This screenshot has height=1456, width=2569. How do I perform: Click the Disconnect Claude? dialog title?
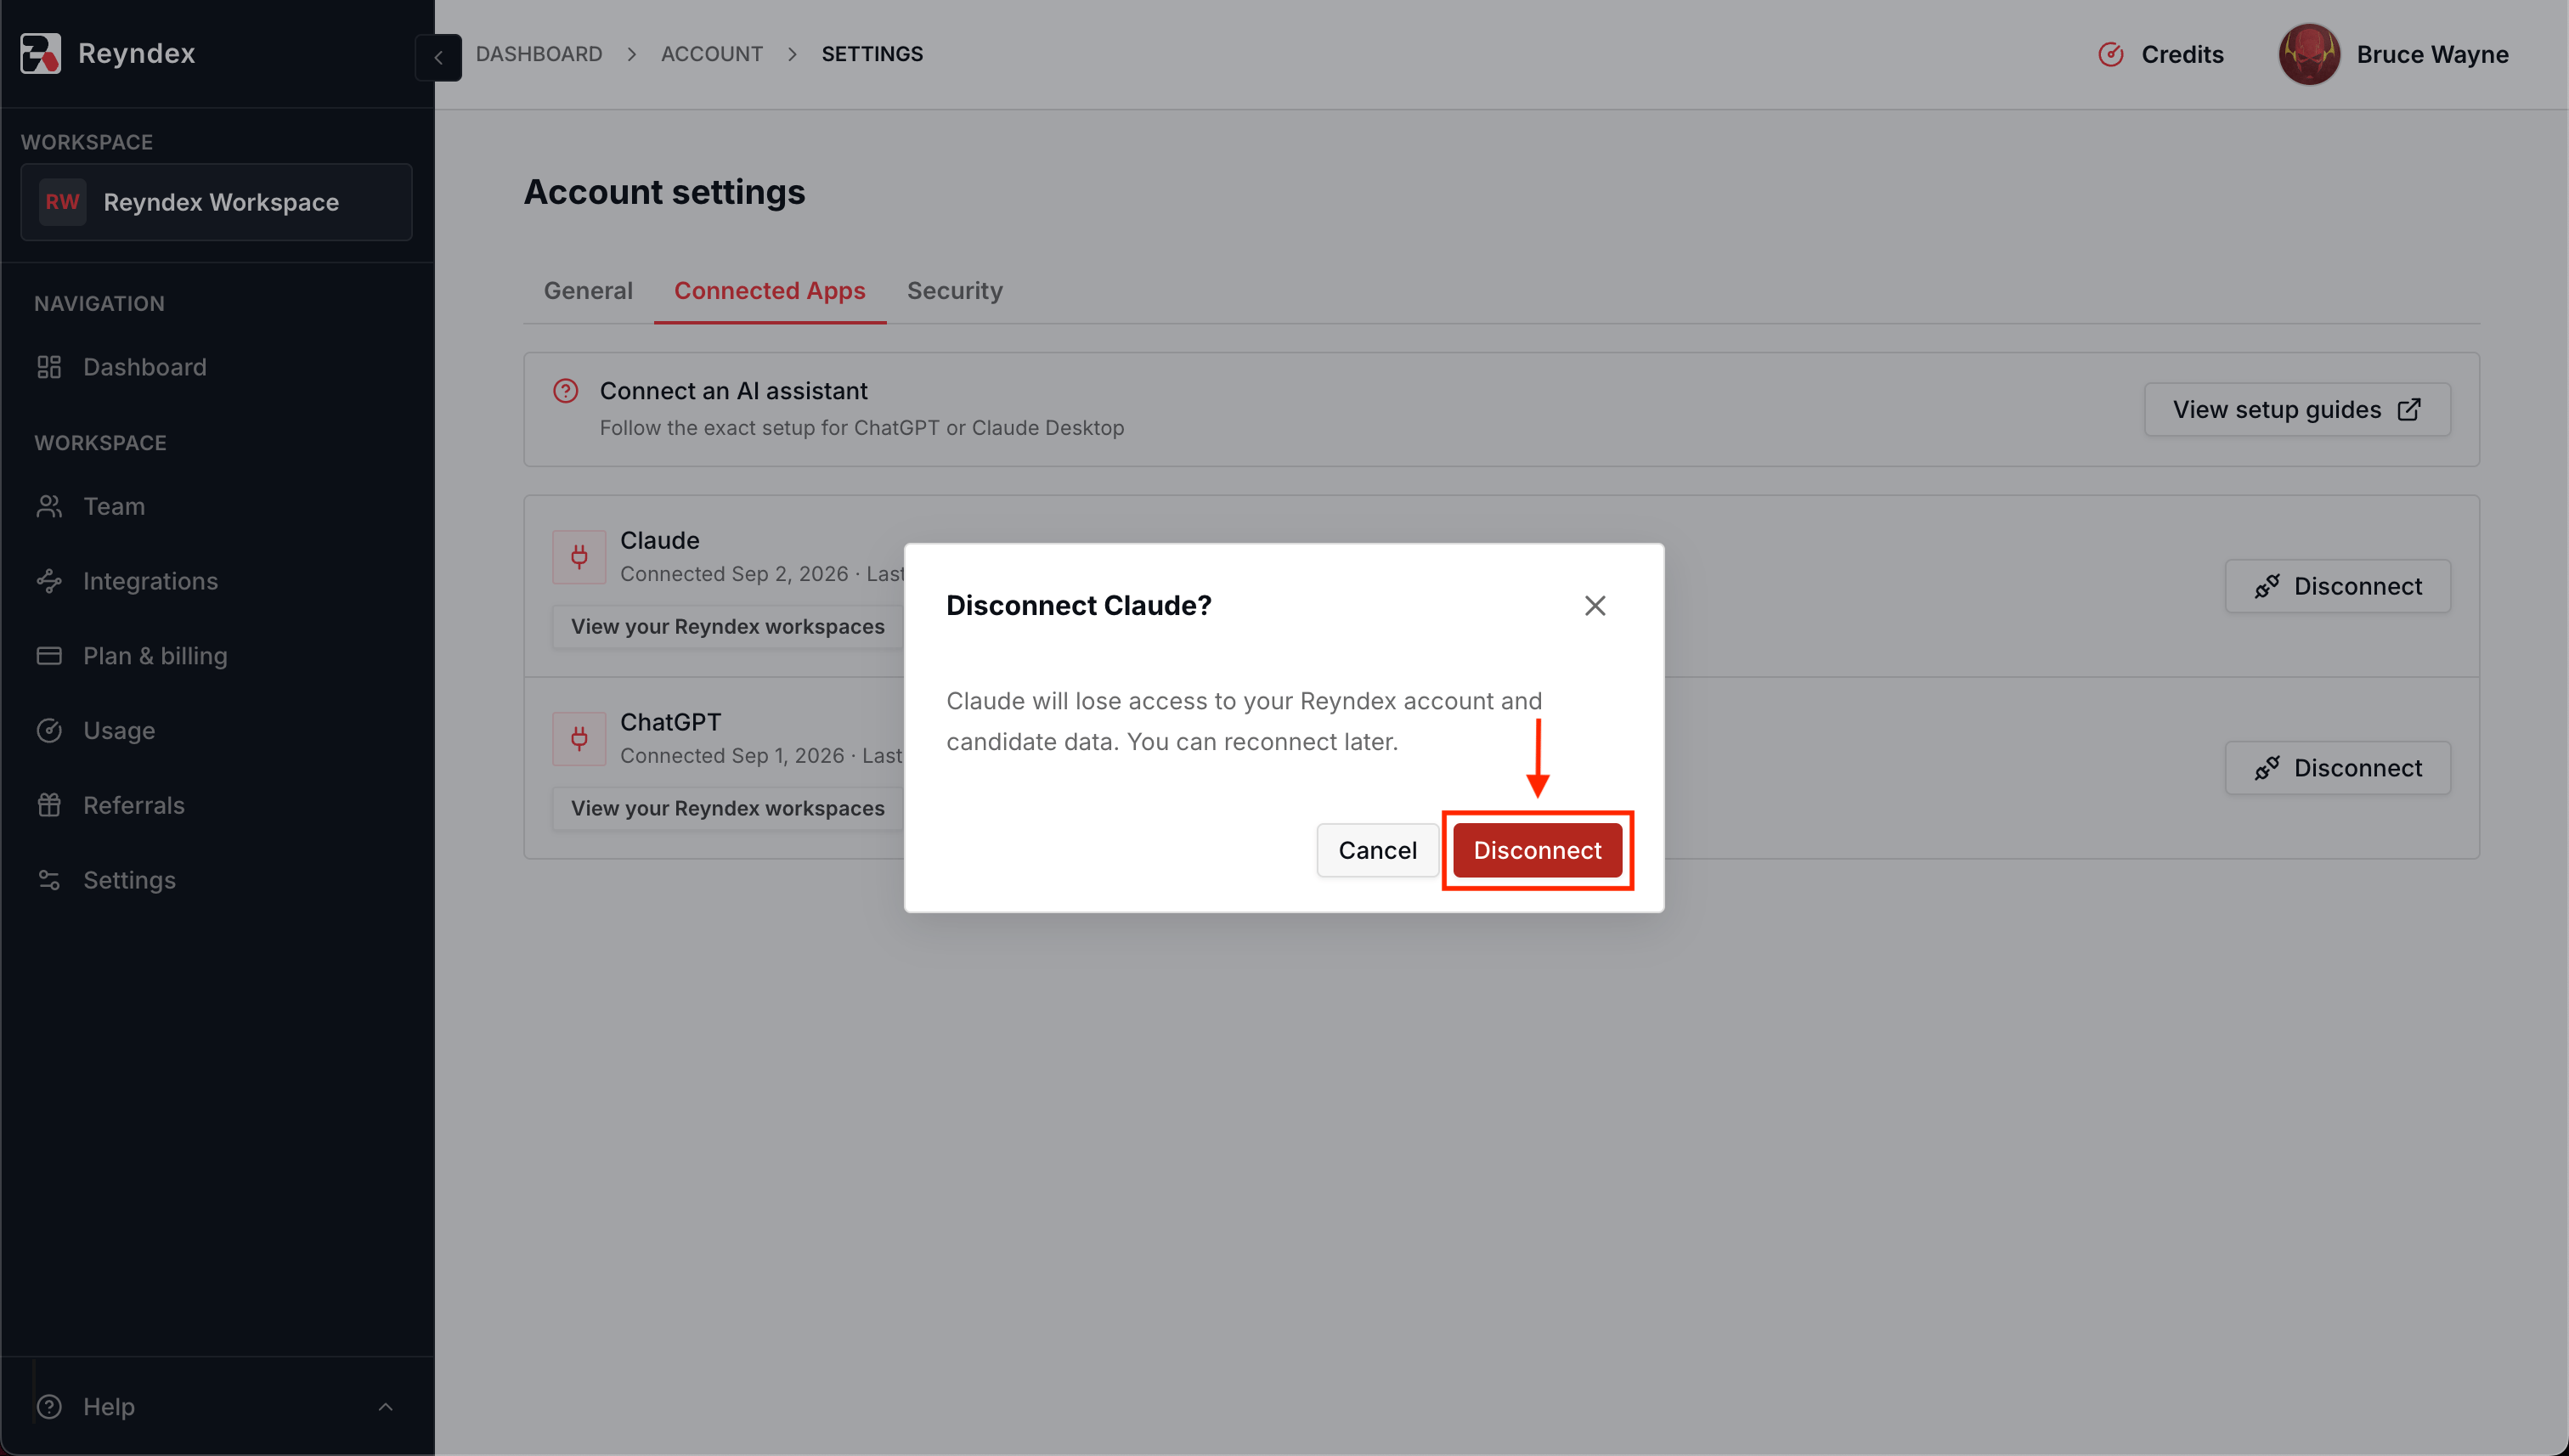[1078, 605]
